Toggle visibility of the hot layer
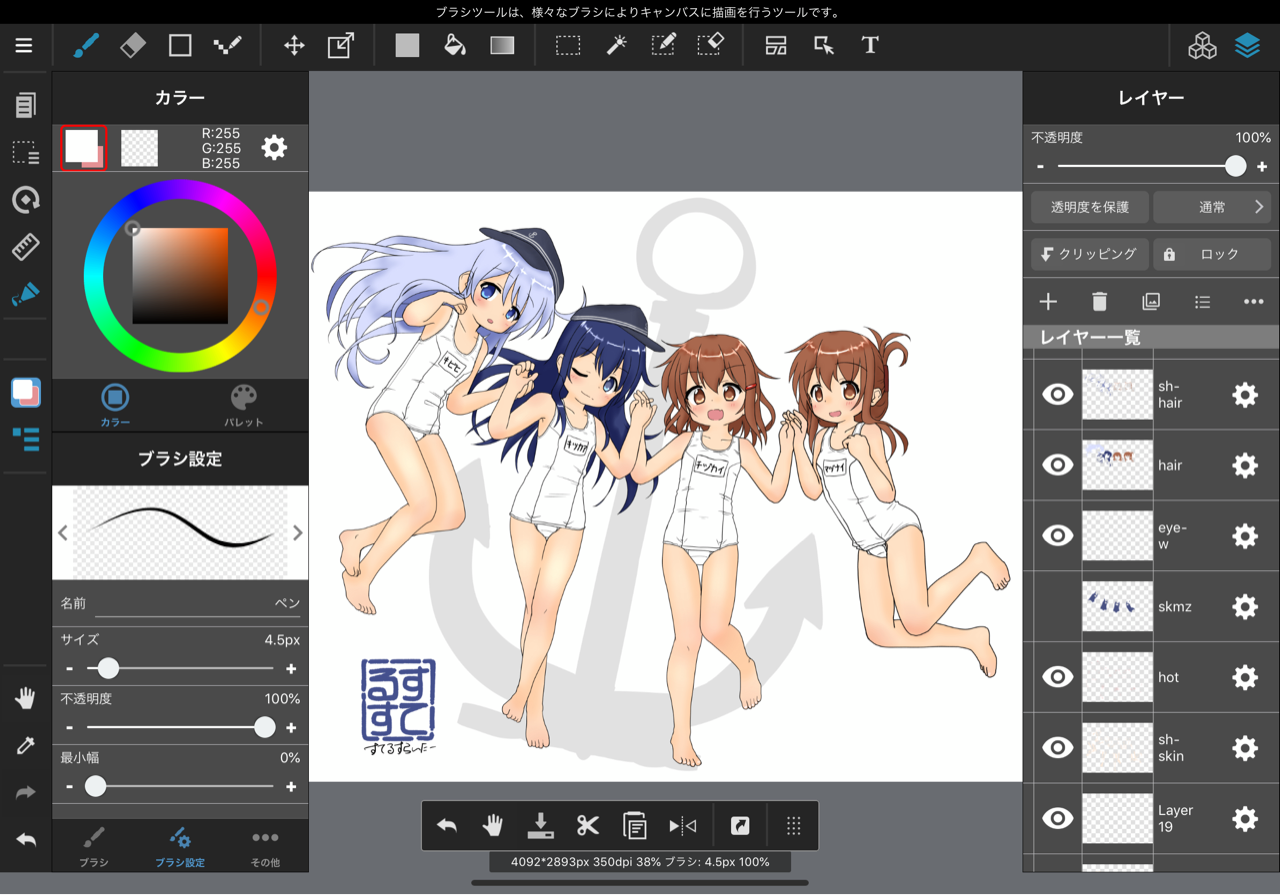1280x895 pixels. click(x=1057, y=677)
